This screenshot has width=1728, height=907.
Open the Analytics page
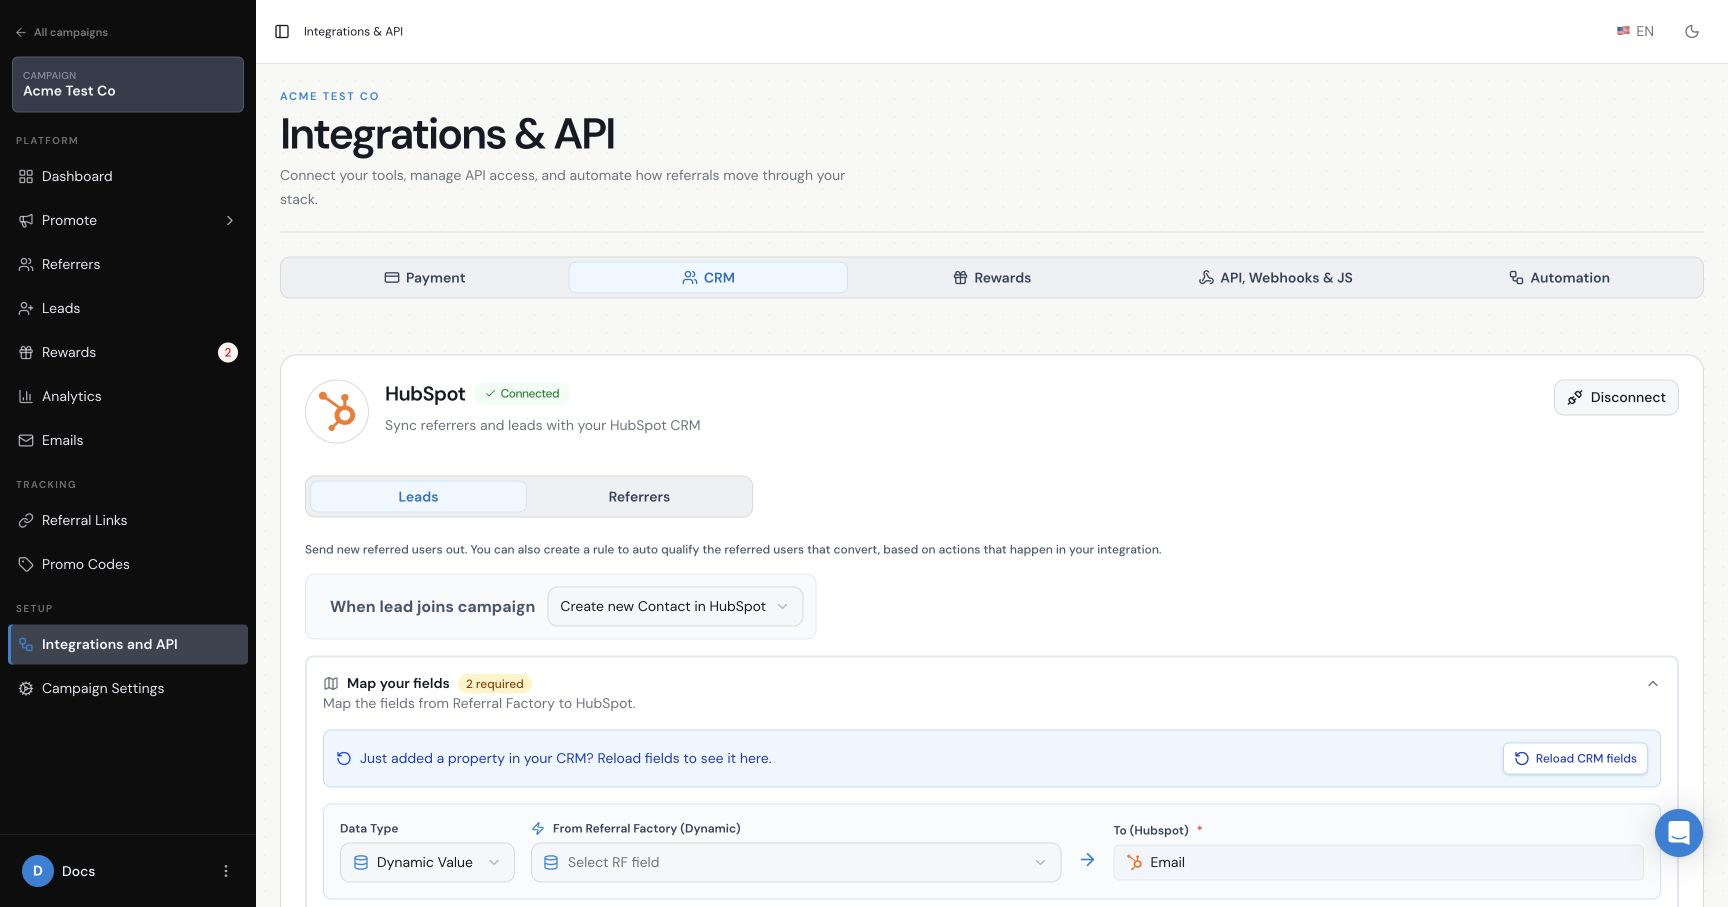[128, 396]
